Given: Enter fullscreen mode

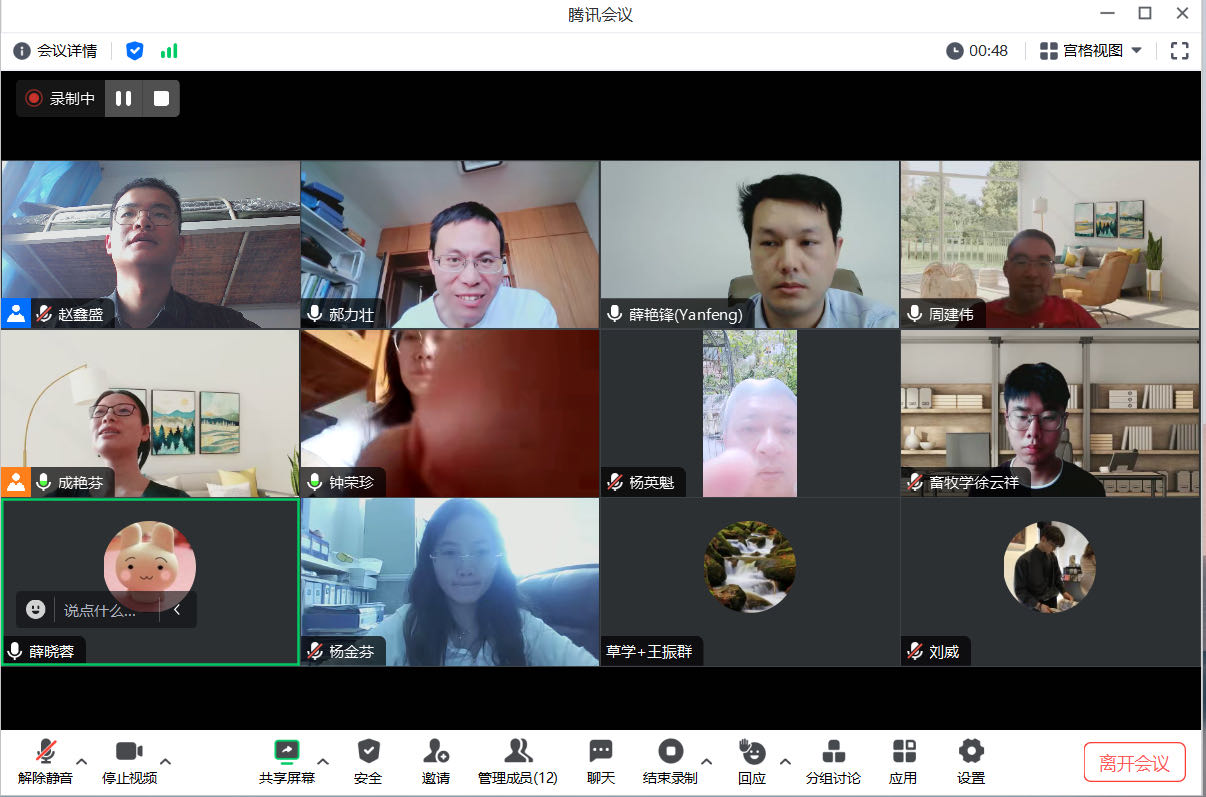Looking at the screenshot, I should [x=1180, y=50].
